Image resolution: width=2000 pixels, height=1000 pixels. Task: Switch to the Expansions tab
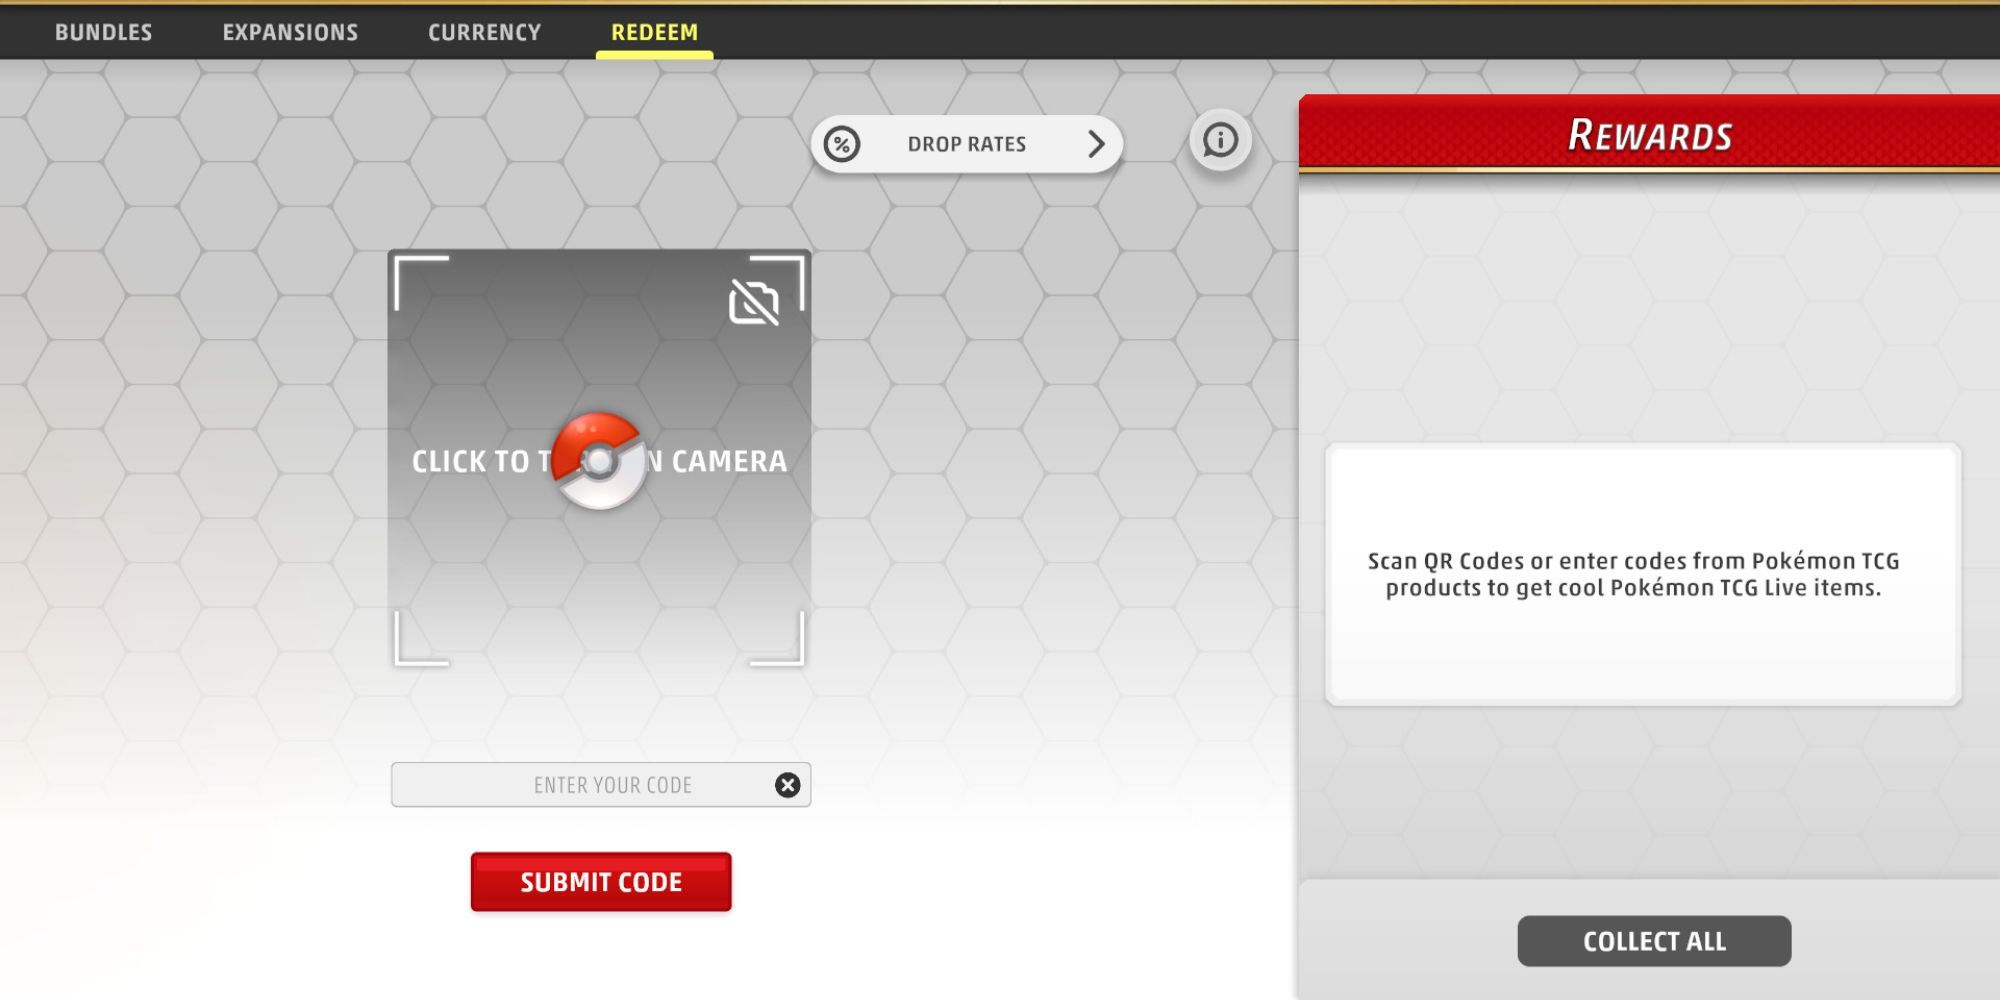290,32
